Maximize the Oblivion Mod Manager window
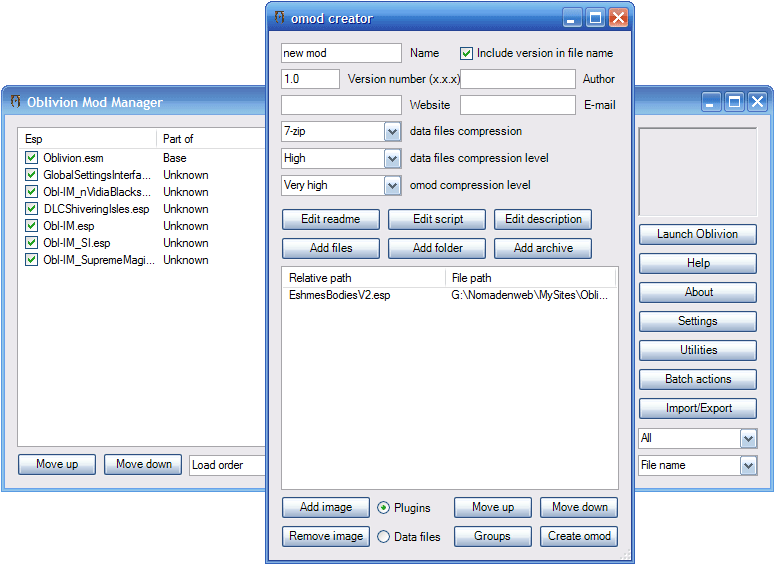This screenshot has width=774, height=565. [734, 102]
